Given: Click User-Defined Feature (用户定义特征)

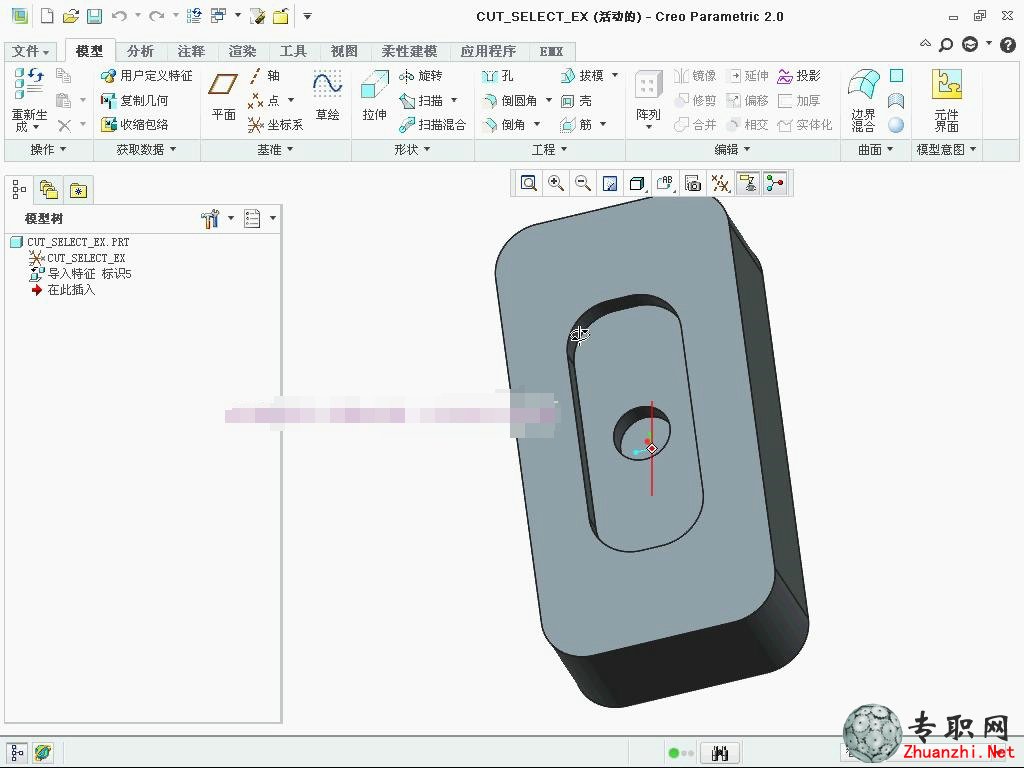Looking at the screenshot, I should click(146, 76).
